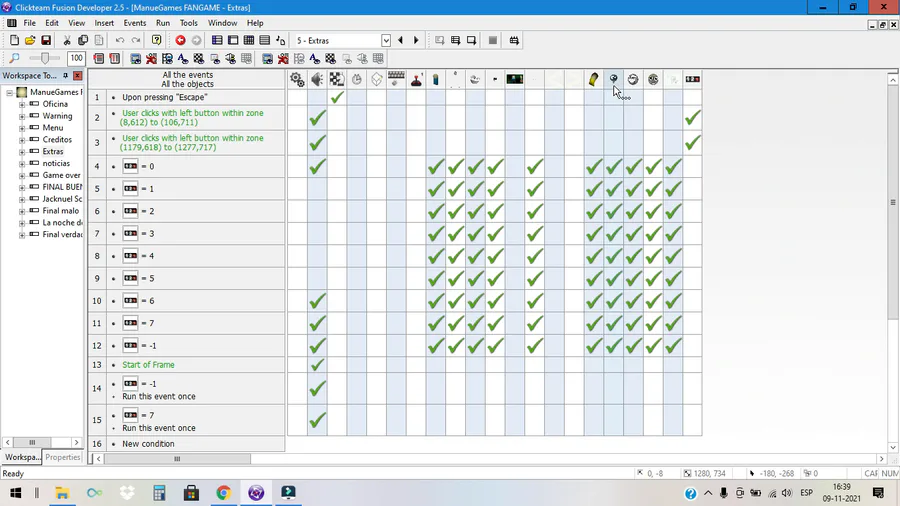Toggle Sound action in event 10 row
Image resolution: width=900 pixels, height=506 pixels.
pyautogui.click(x=317, y=301)
